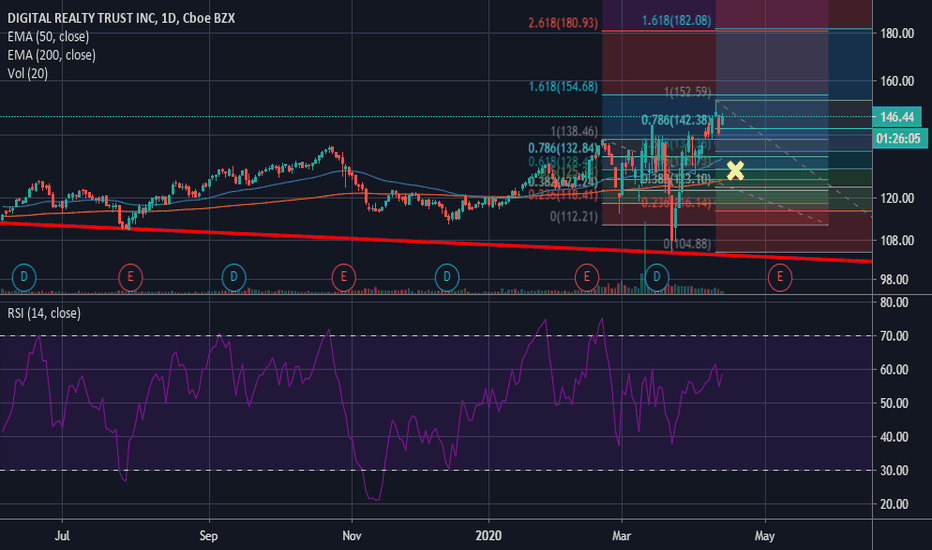Select the earnings E marker in February 2020

click(587, 277)
